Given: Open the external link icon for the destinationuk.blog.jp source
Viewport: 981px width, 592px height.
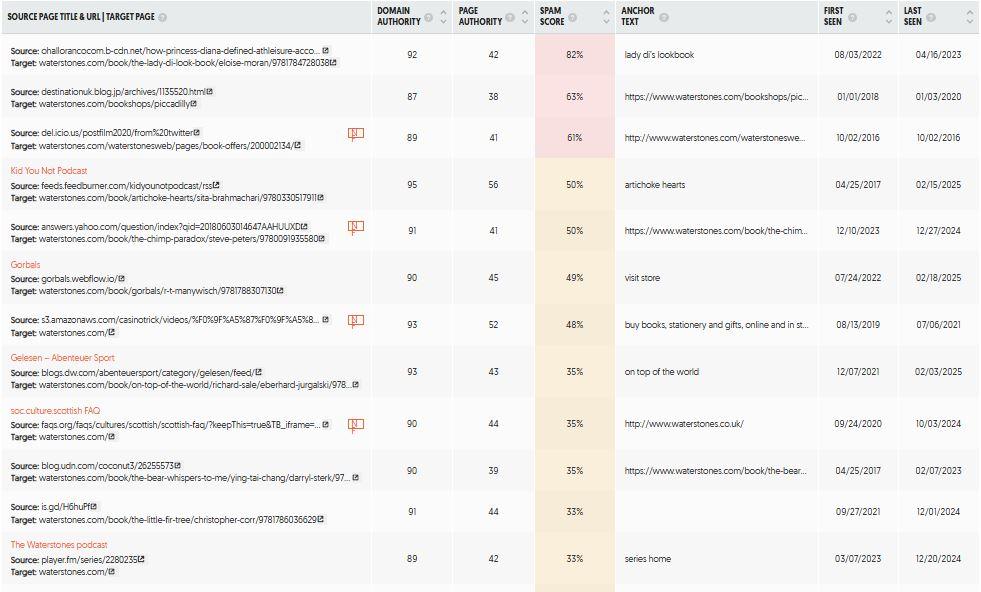Looking at the screenshot, I should 210,91.
